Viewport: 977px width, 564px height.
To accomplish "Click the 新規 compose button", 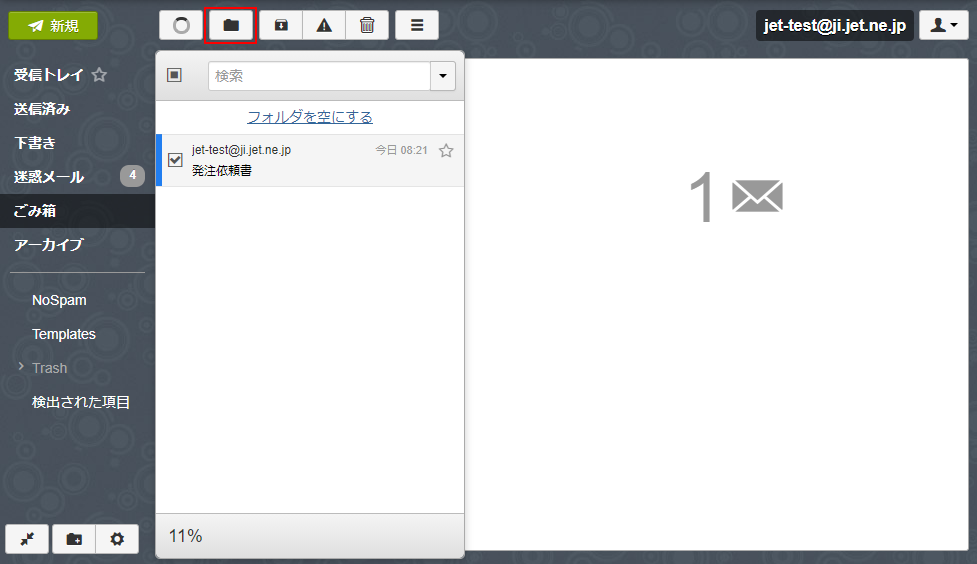I will click(x=53, y=25).
